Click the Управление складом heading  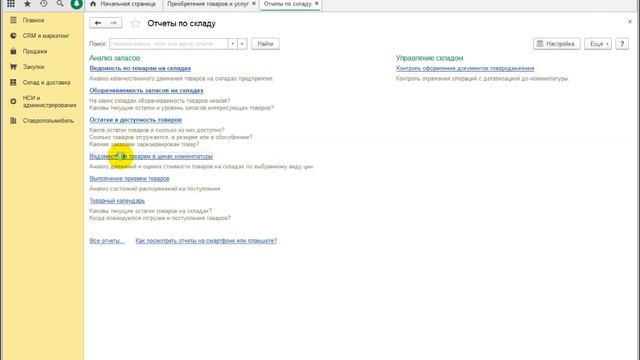coord(429,58)
